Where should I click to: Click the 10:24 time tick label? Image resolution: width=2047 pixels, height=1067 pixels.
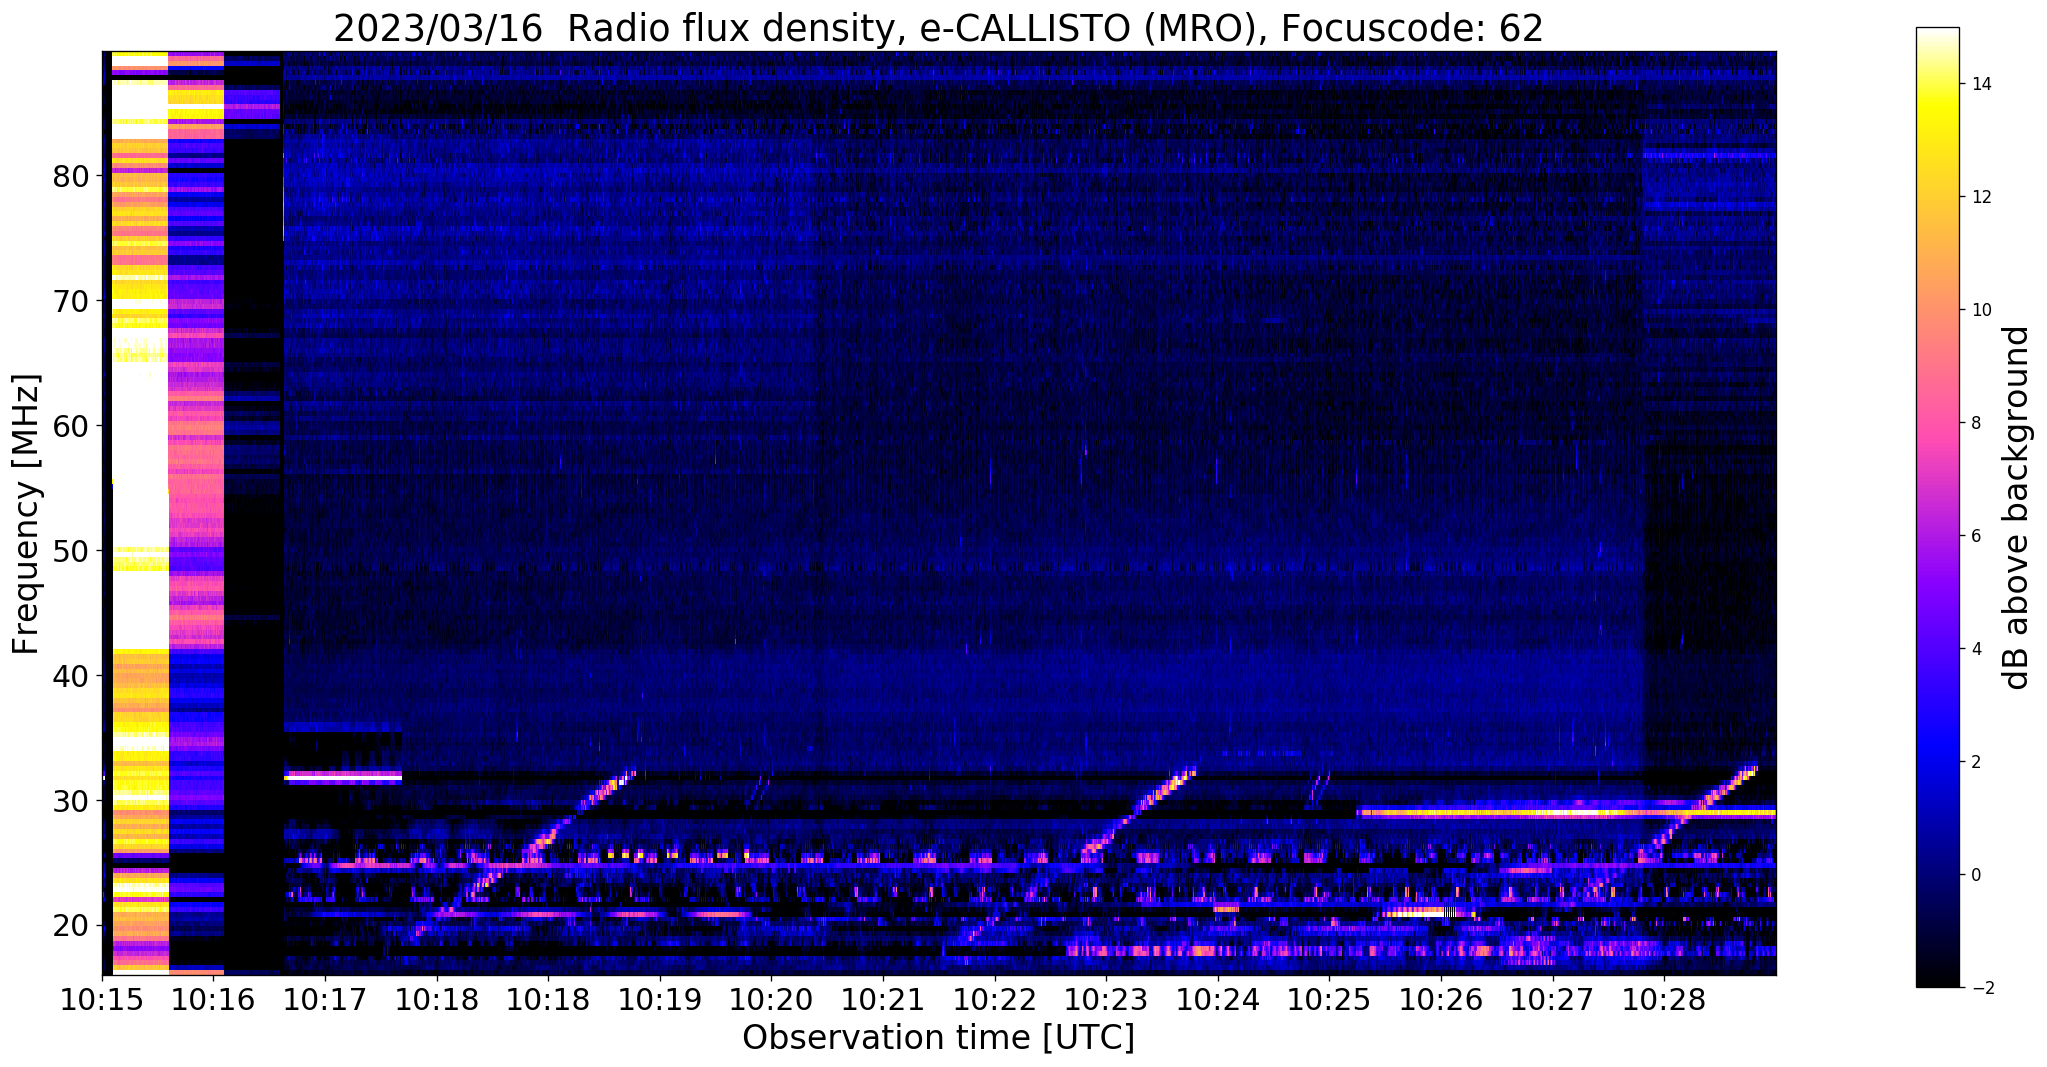[1218, 1000]
